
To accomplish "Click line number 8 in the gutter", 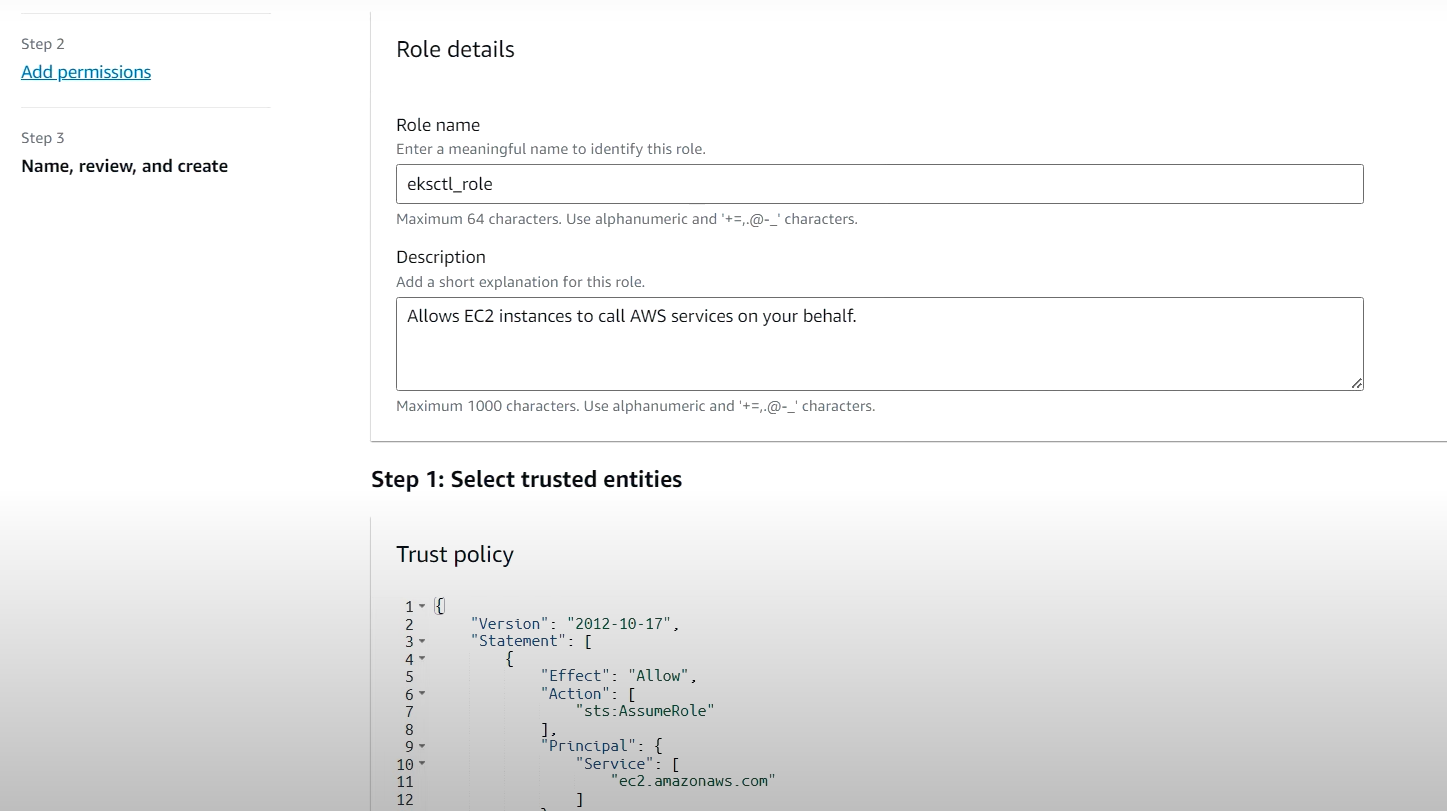I will click(409, 729).
